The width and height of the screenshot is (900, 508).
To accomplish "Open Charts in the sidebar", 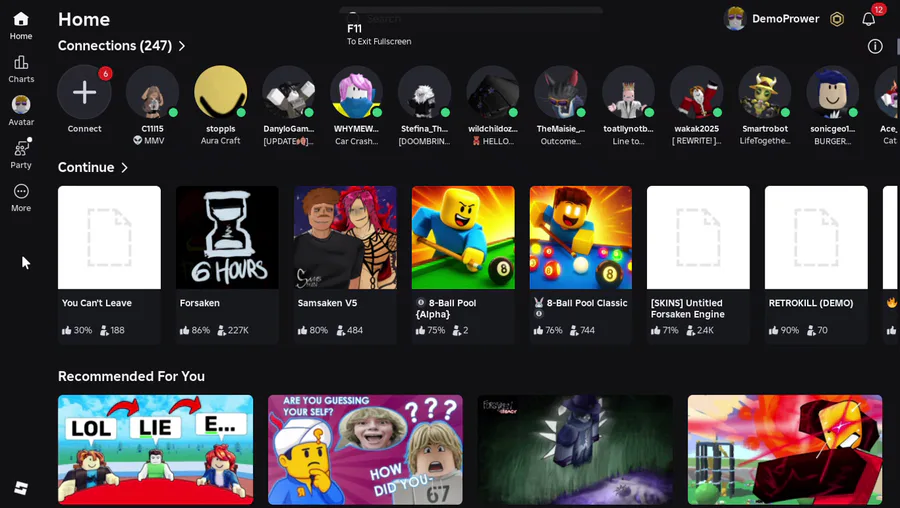I will pos(21,69).
